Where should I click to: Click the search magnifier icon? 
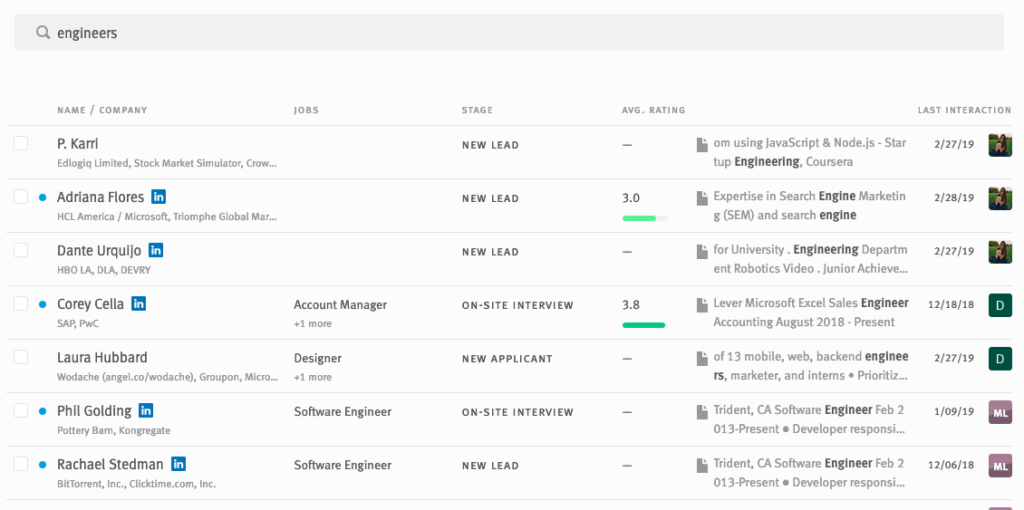click(x=43, y=32)
